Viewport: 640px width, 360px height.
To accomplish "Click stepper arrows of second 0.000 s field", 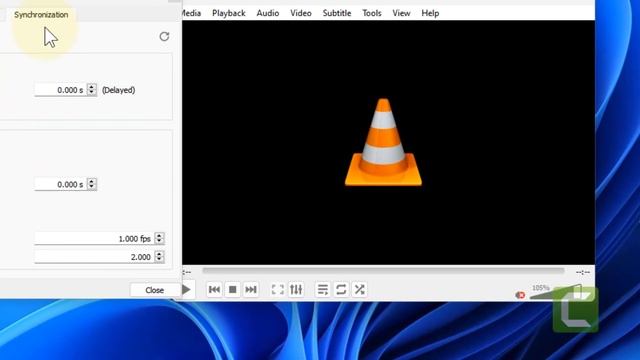I will 92,184.
